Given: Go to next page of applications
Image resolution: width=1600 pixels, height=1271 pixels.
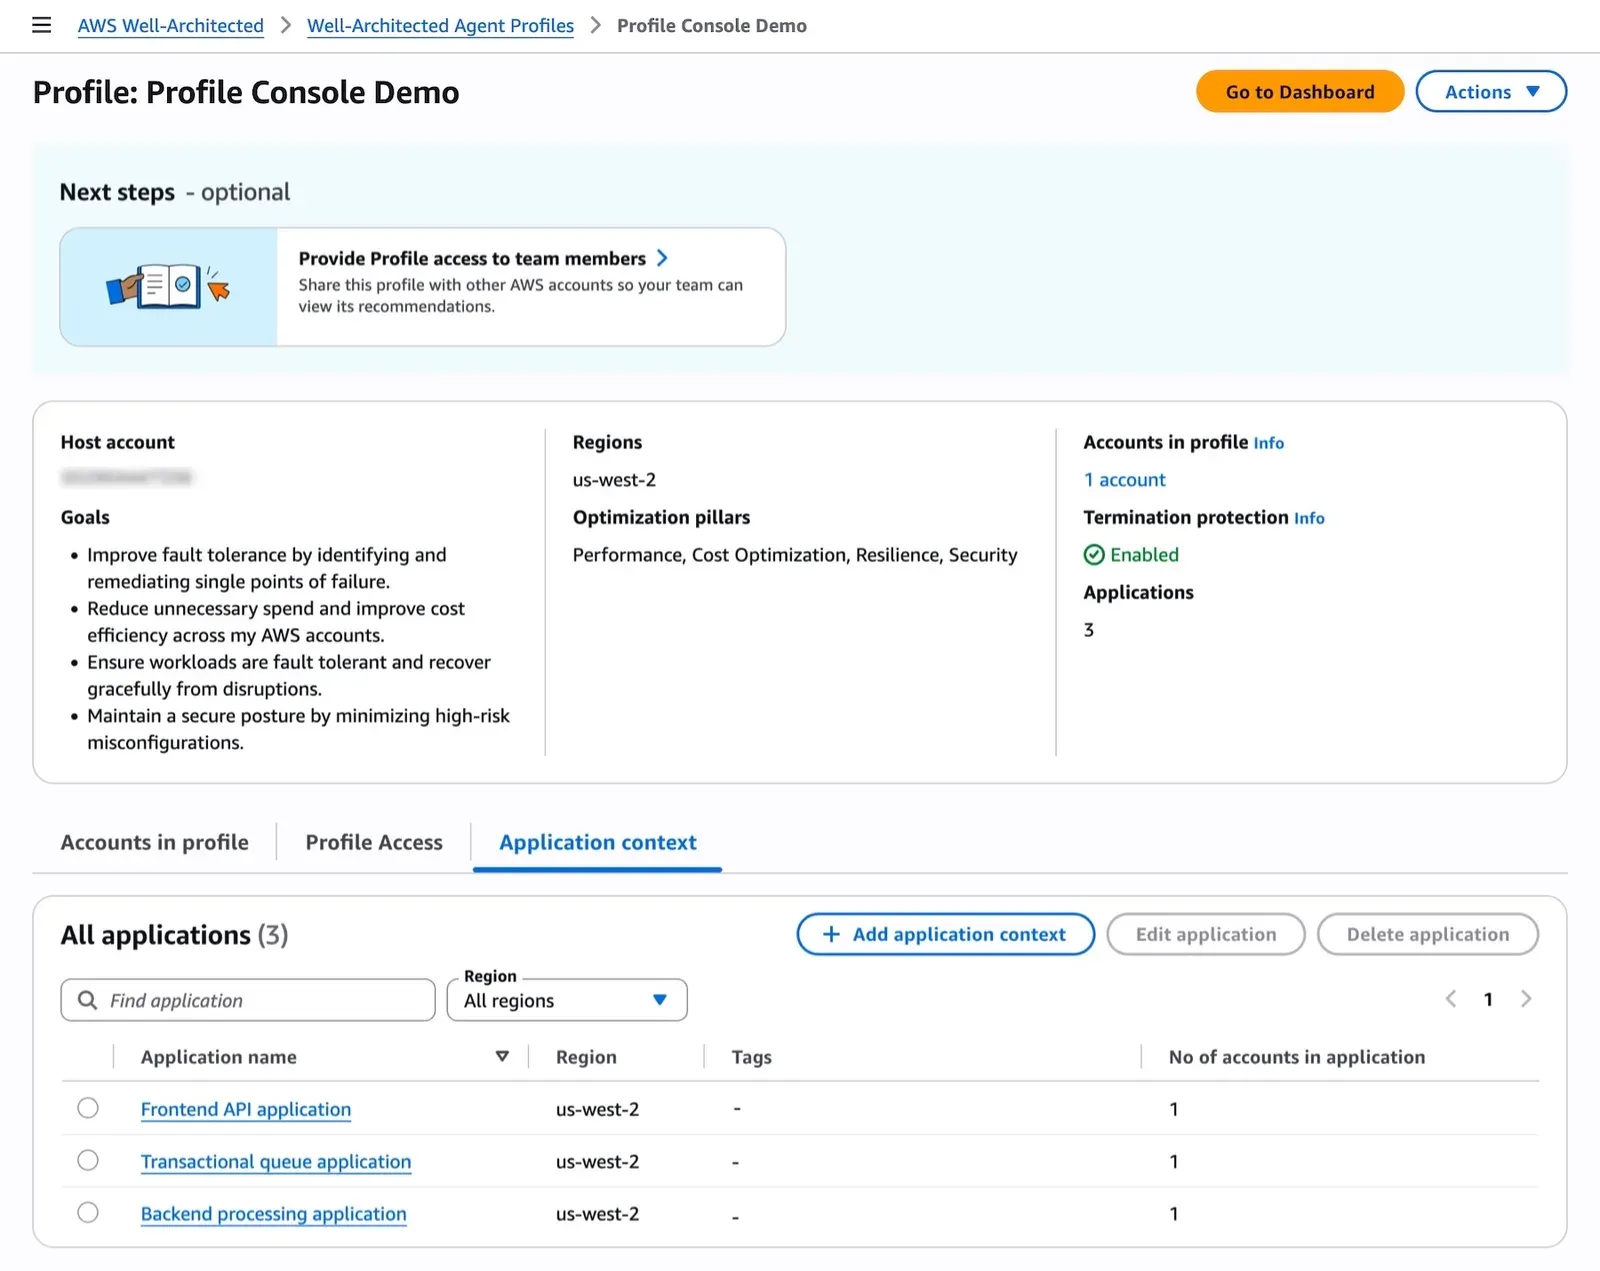Looking at the screenshot, I should coord(1526,999).
